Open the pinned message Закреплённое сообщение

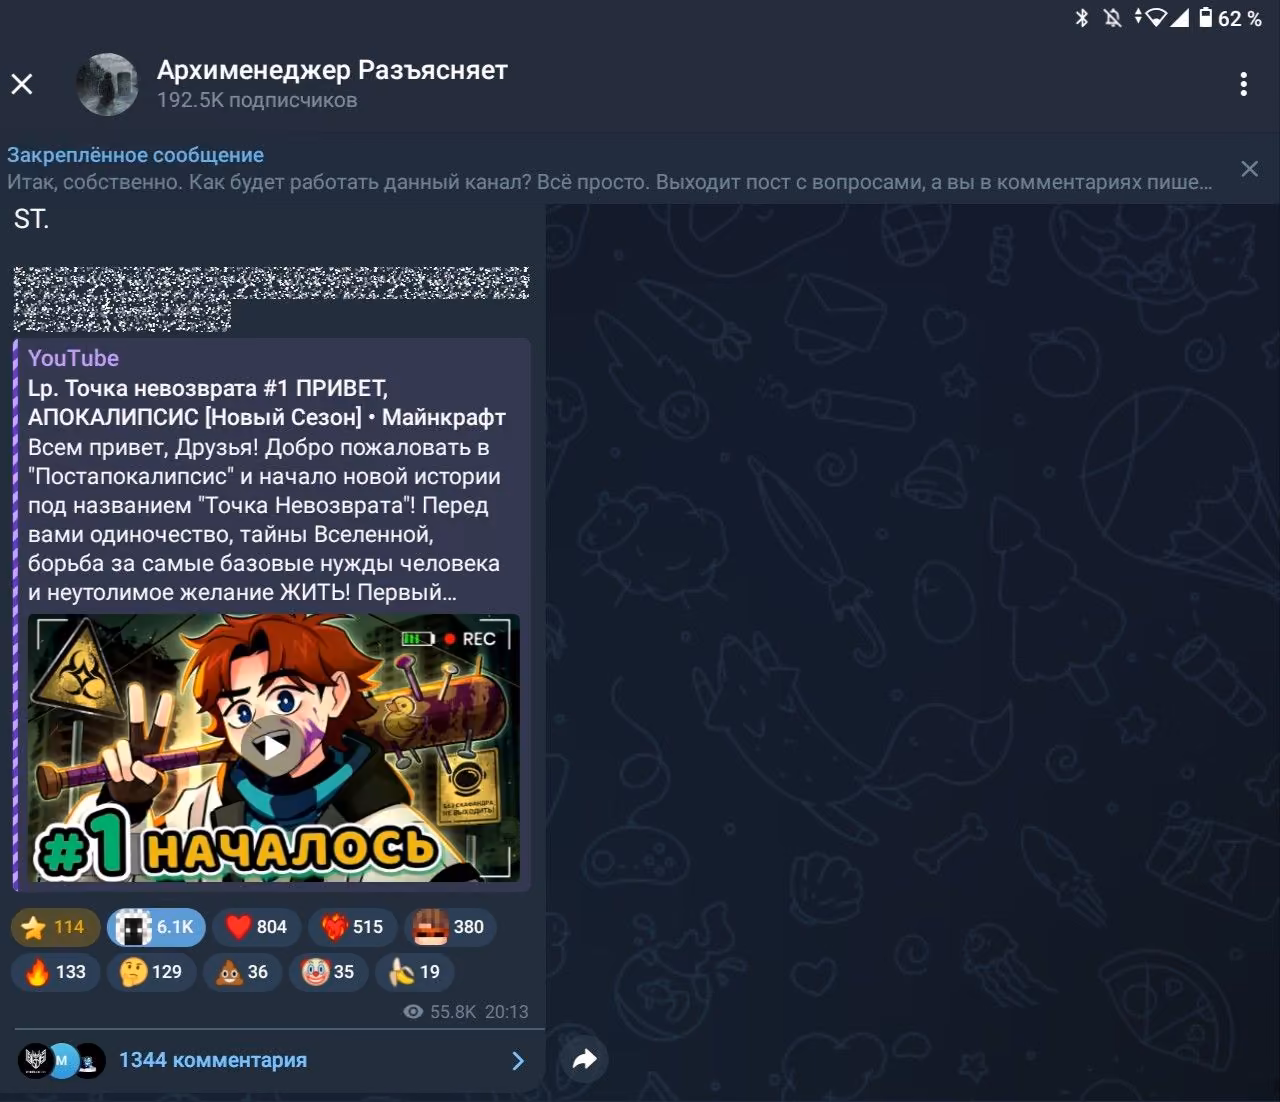click(x=610, y=168)
